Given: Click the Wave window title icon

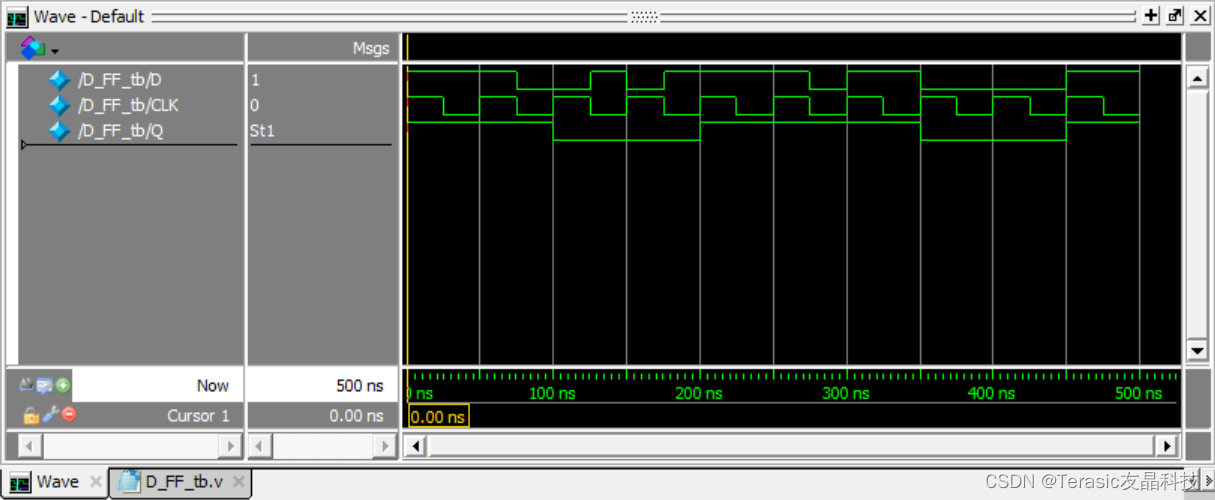Looking at the screenshot, I should [18, 17].
